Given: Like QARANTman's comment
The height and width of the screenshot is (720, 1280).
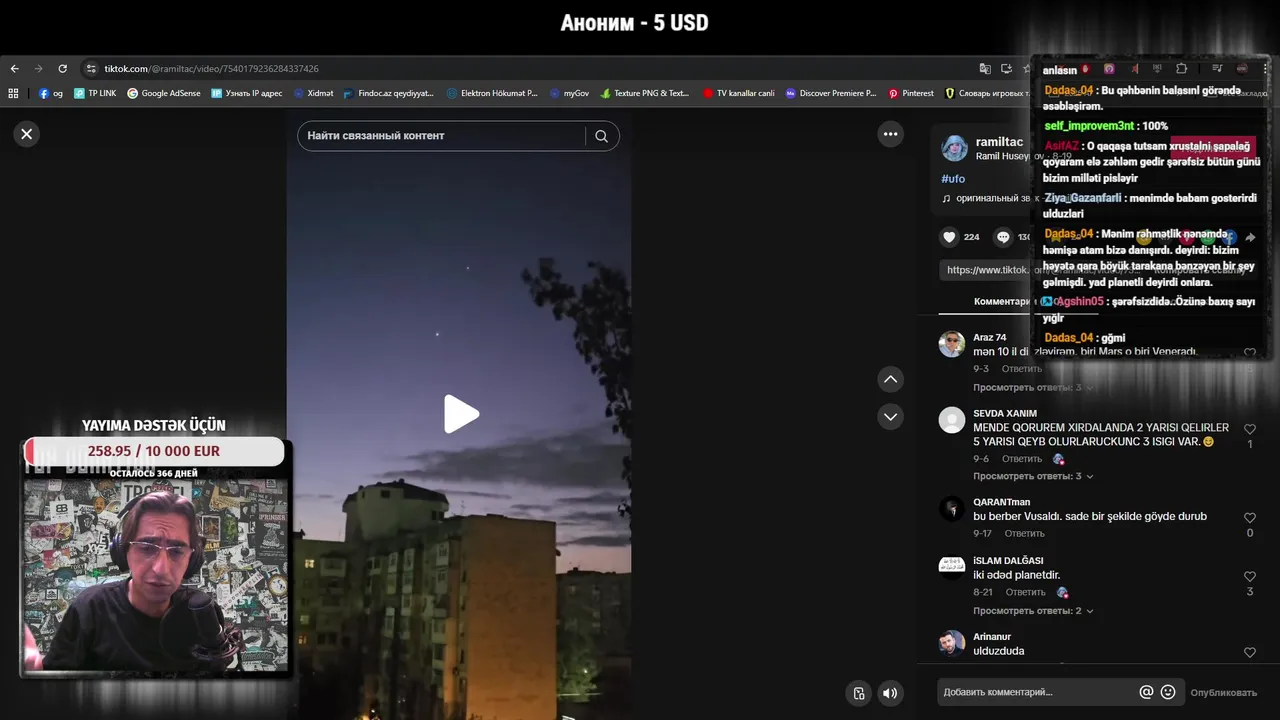Looking at the screenshot, I should [1249, 518].
